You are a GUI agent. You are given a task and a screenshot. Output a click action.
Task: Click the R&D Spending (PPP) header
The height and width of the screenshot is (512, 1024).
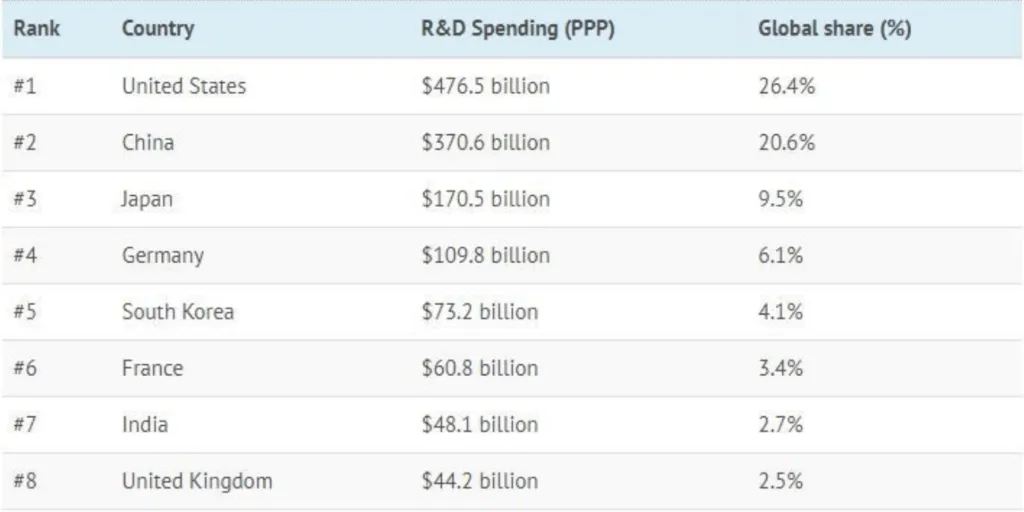[518, 29]
